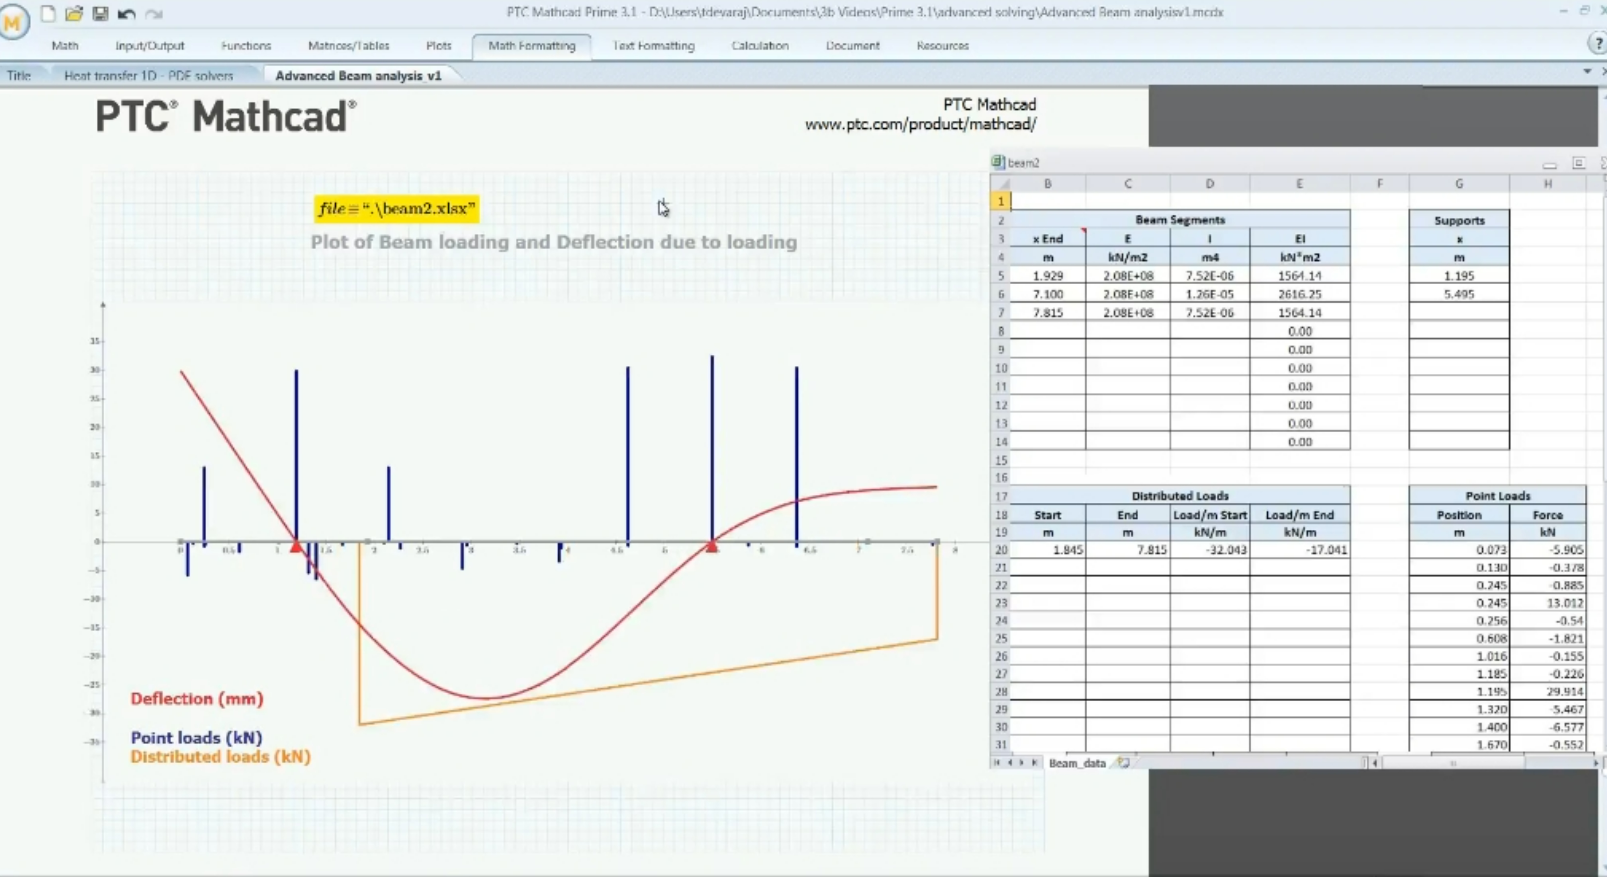
Task: Click the Distributed loads (kN) legend label
Action: point(220,757)
